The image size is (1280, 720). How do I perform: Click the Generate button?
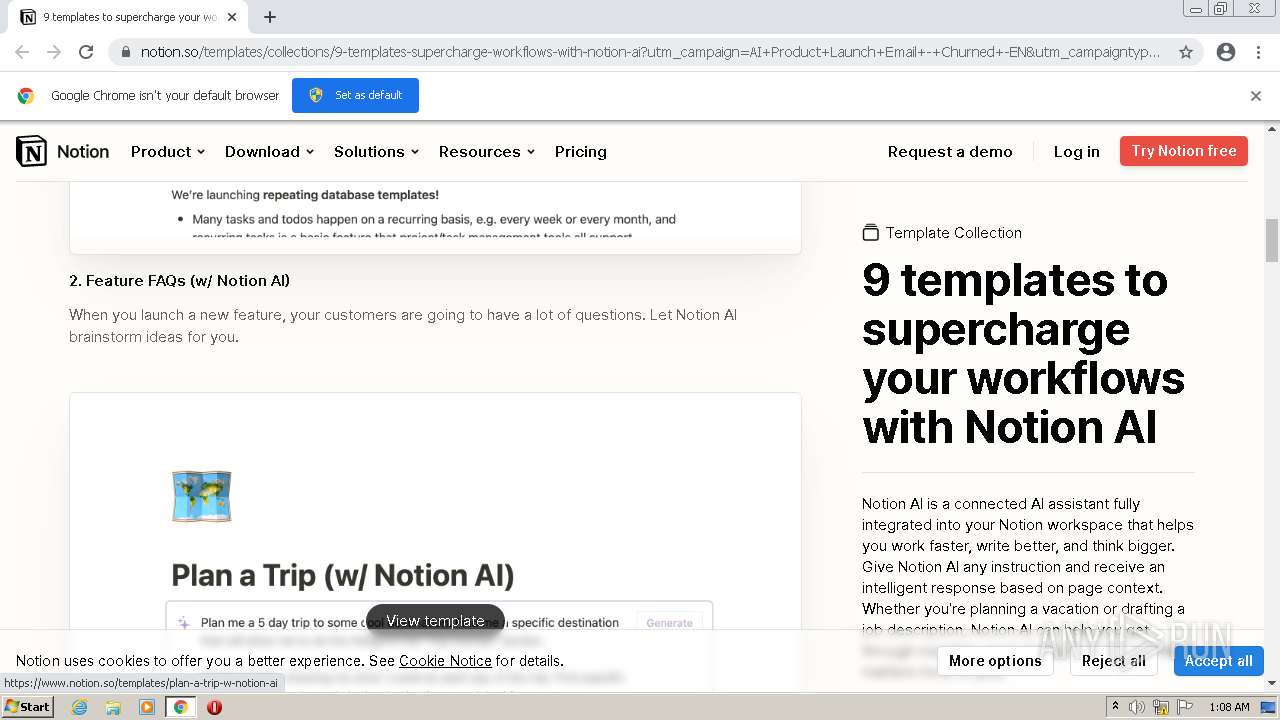pos(669,622)
